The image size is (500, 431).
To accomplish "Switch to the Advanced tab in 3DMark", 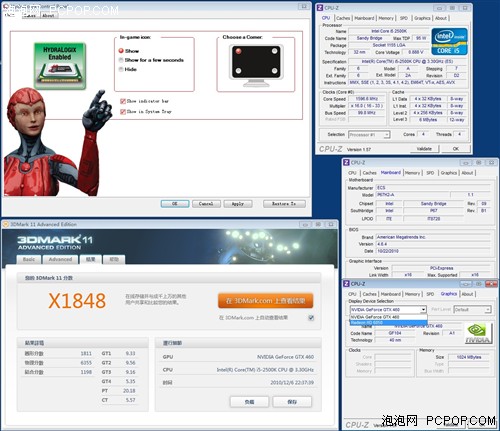I will [x=60, y=259].
